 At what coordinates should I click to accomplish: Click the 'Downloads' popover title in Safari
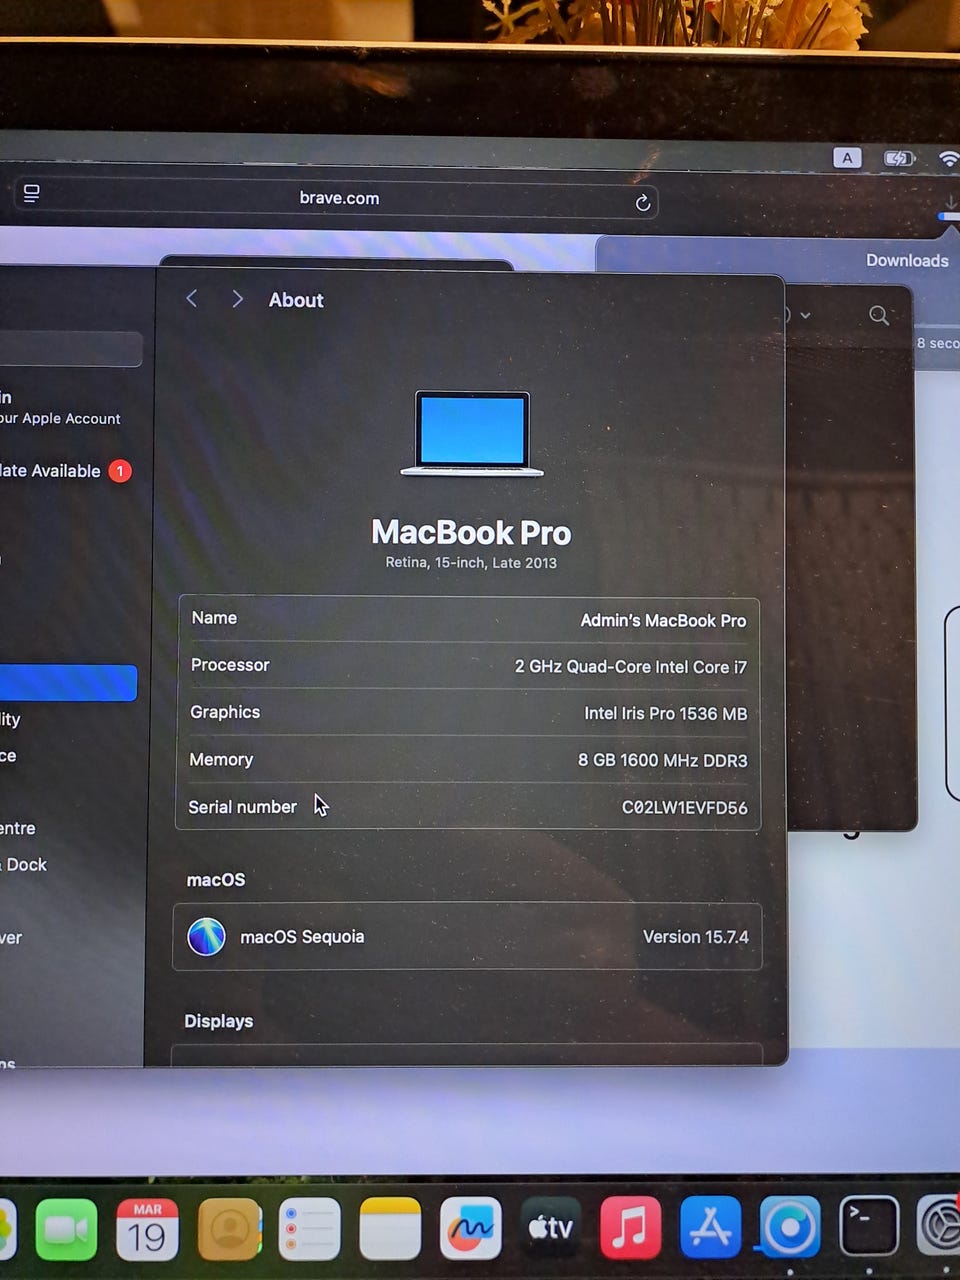coord(907,260)
